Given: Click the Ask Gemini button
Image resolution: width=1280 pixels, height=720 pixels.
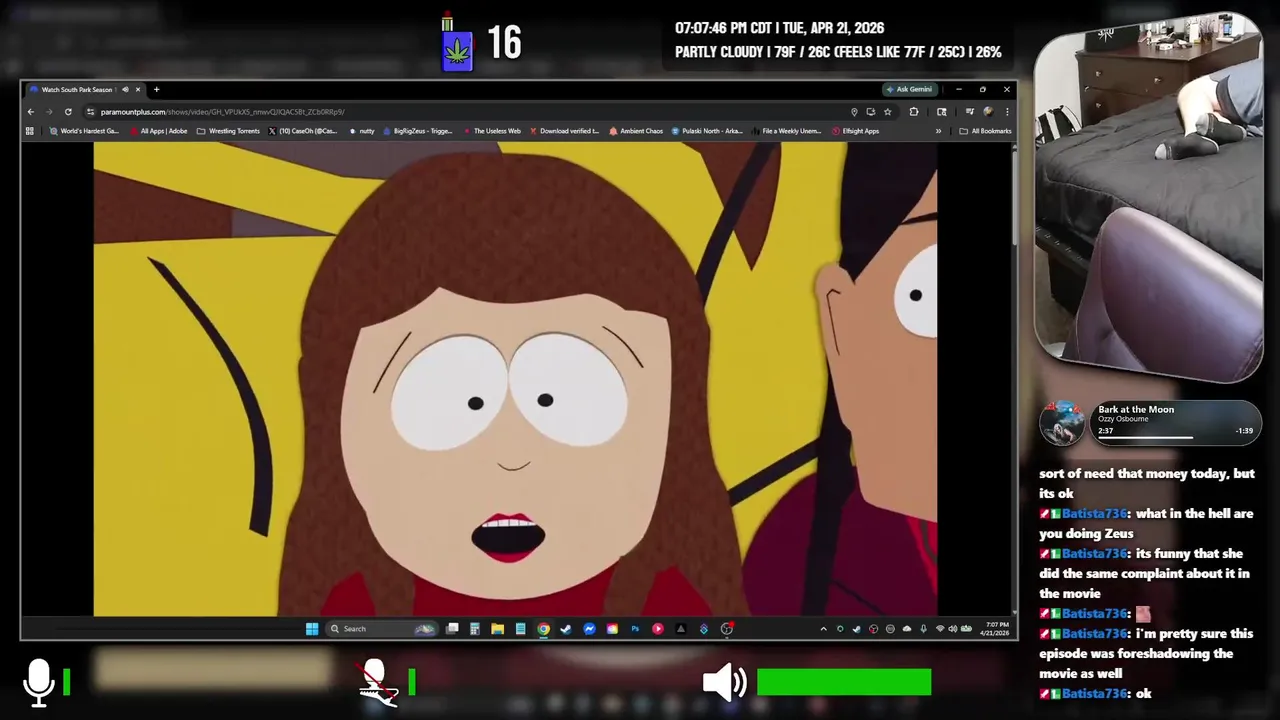Looking at the screenshot, I should pyautogui.click(x=909, y=89).
